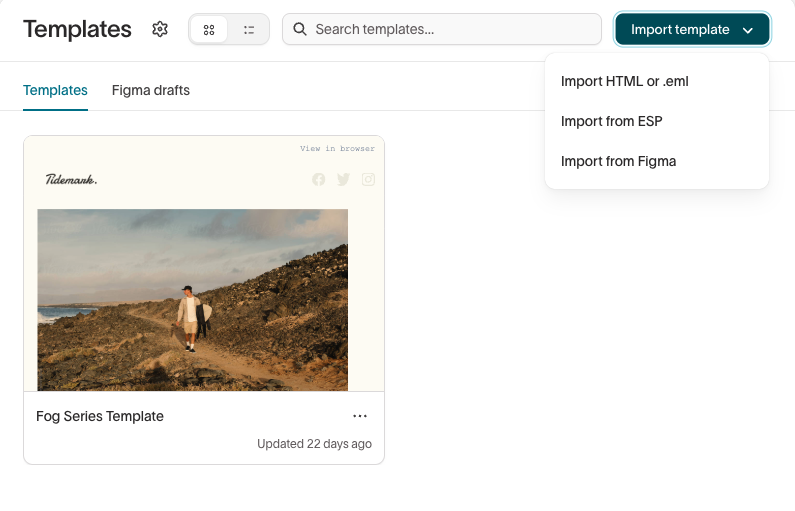Click Twitter icon in template preview

(343, 179)
